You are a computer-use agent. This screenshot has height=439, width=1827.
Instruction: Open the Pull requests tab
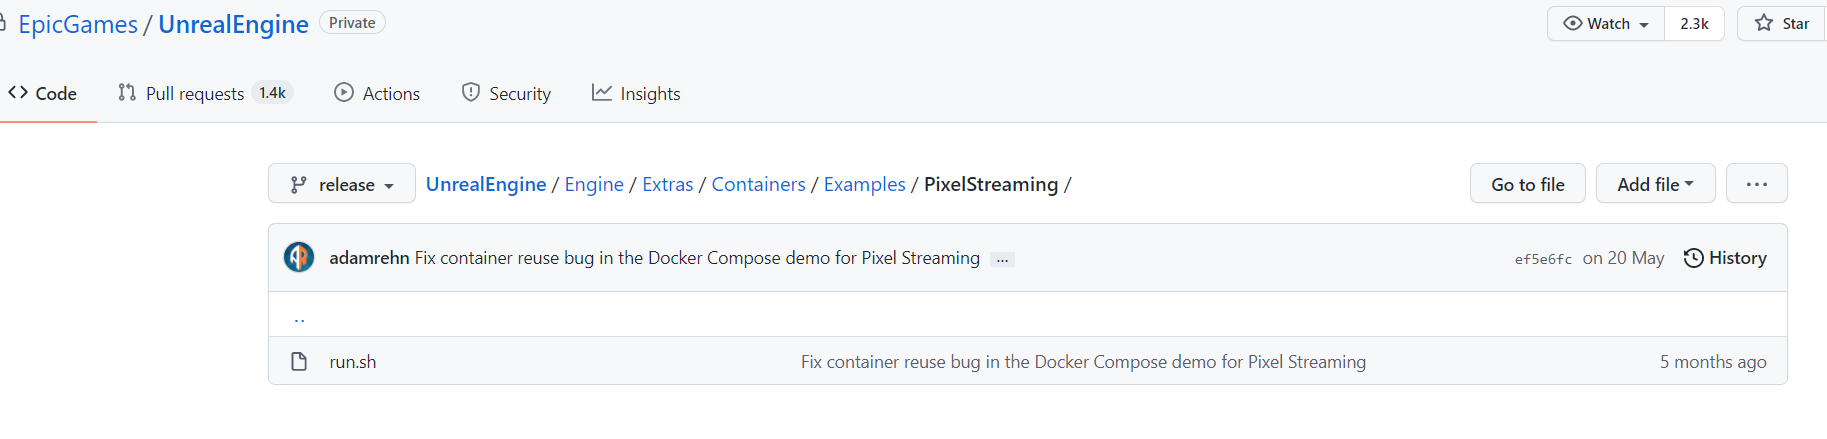click(195, 93)
